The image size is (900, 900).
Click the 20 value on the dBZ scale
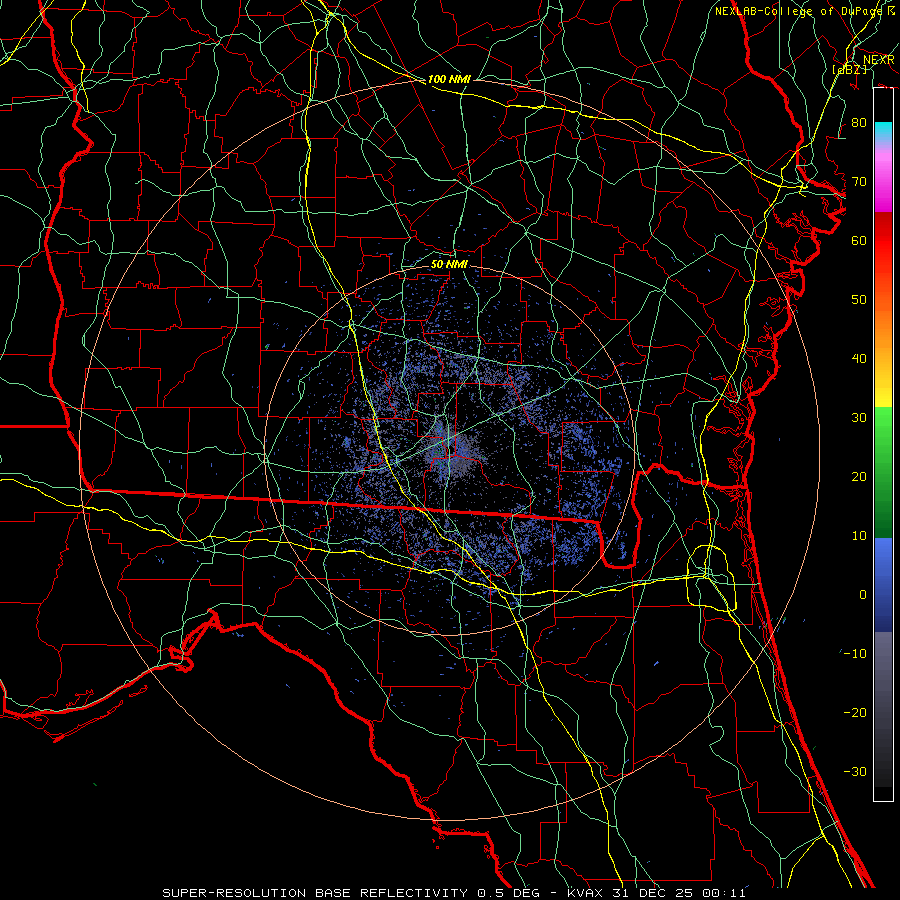859,477
